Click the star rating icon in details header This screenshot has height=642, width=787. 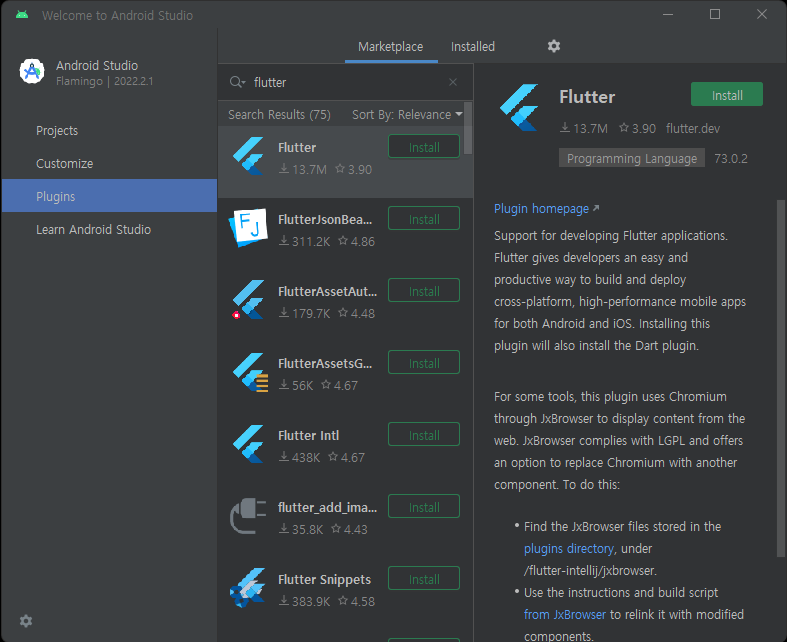623,128
